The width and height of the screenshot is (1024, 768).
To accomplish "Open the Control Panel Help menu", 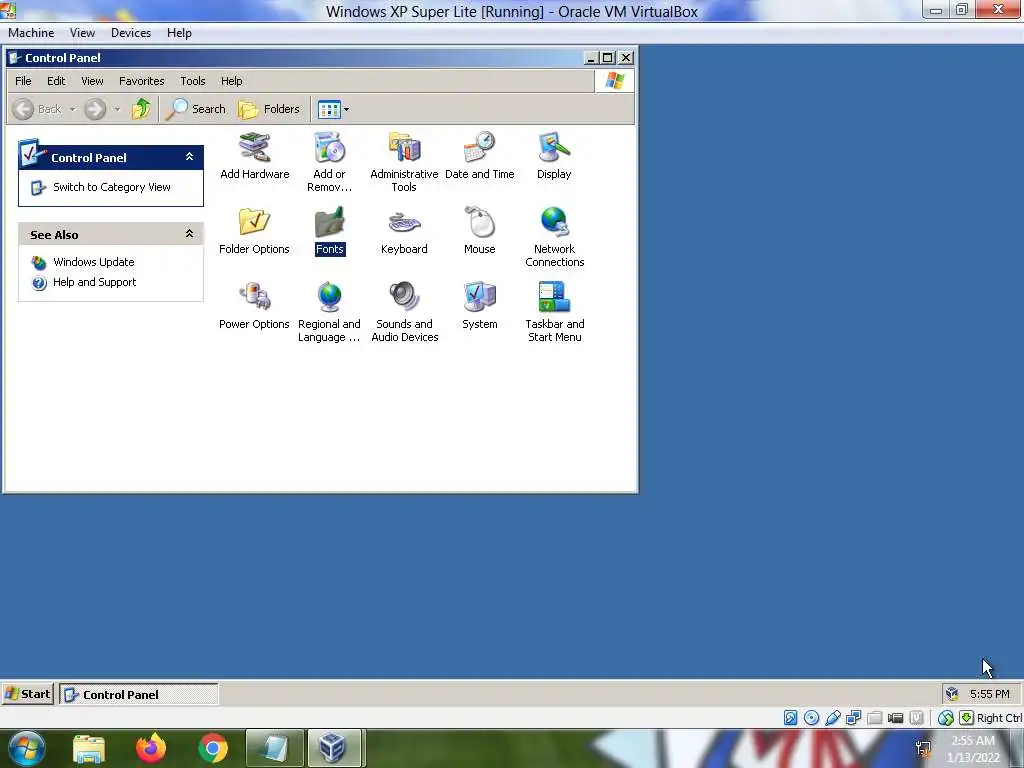I will 231,81.
